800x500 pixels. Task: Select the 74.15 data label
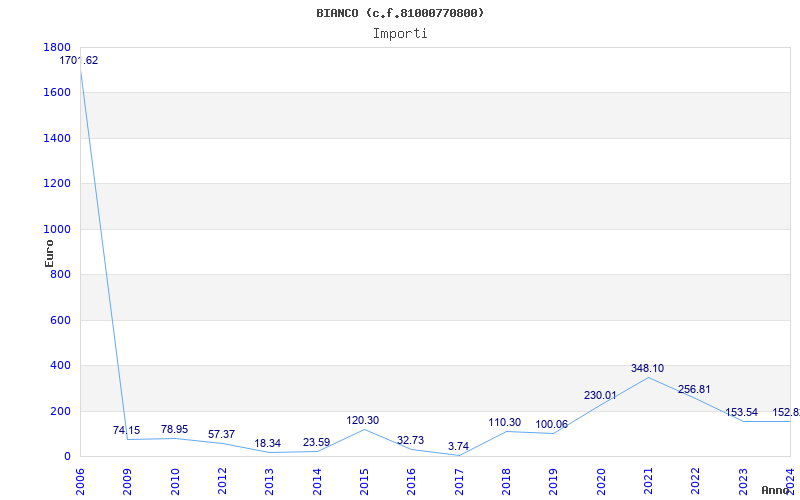pyautogui.click(x=127, y=430)
